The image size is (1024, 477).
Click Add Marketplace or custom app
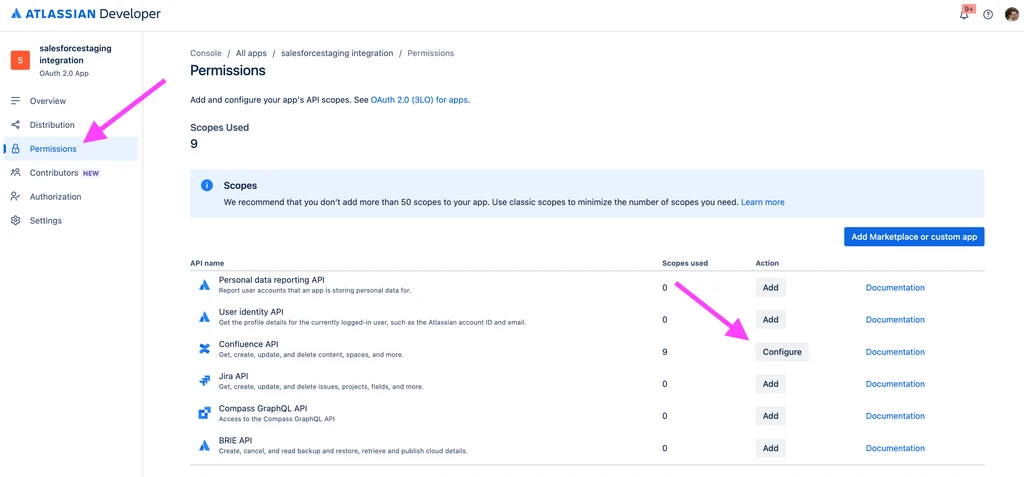point(914,237)
